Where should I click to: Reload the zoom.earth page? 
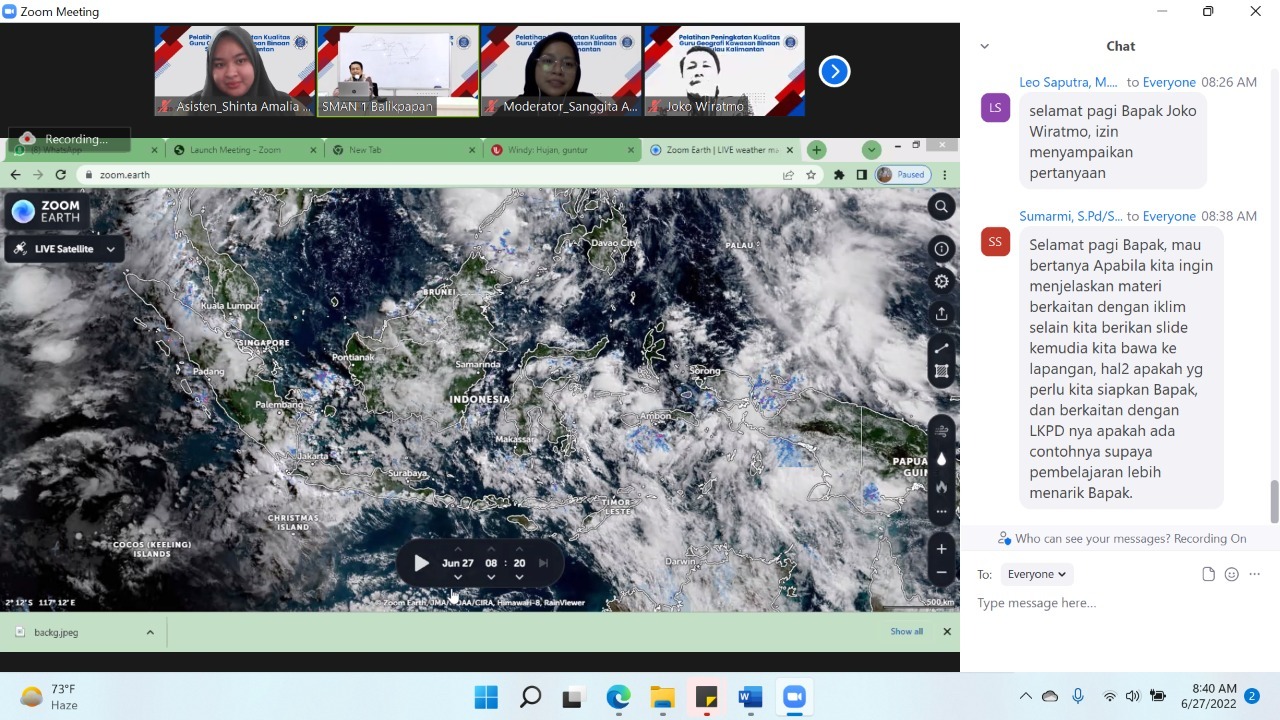coord(61,175)
